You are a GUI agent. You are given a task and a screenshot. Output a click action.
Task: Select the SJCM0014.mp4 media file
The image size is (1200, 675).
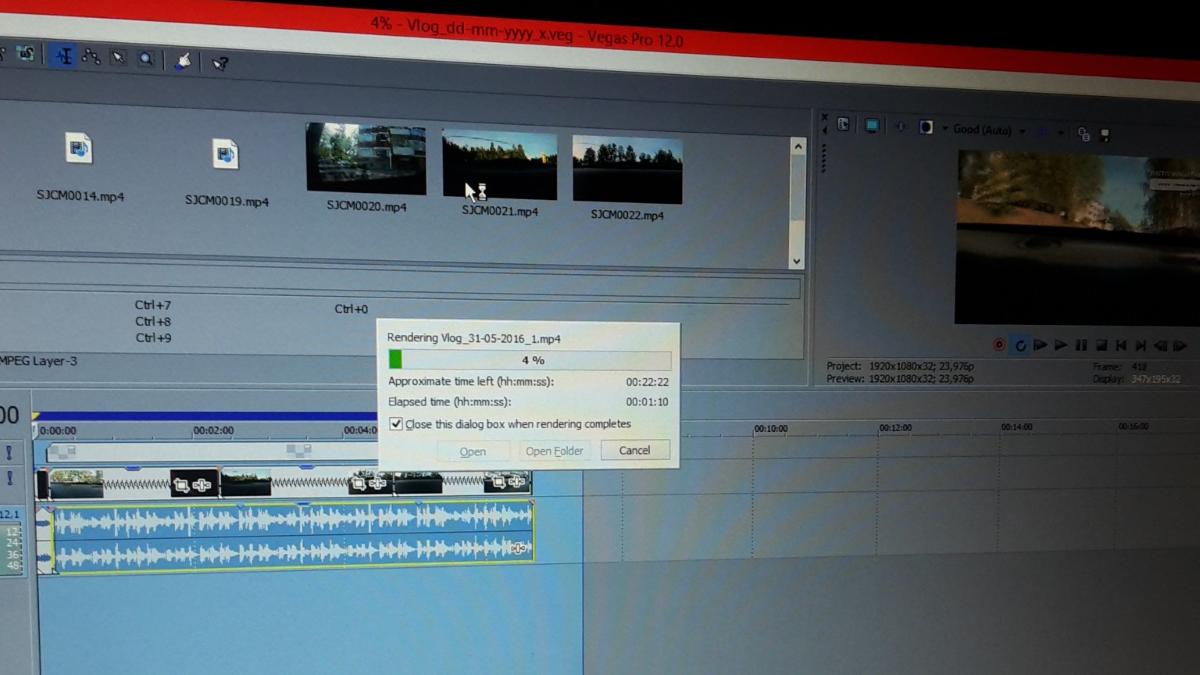click(79, 150)
